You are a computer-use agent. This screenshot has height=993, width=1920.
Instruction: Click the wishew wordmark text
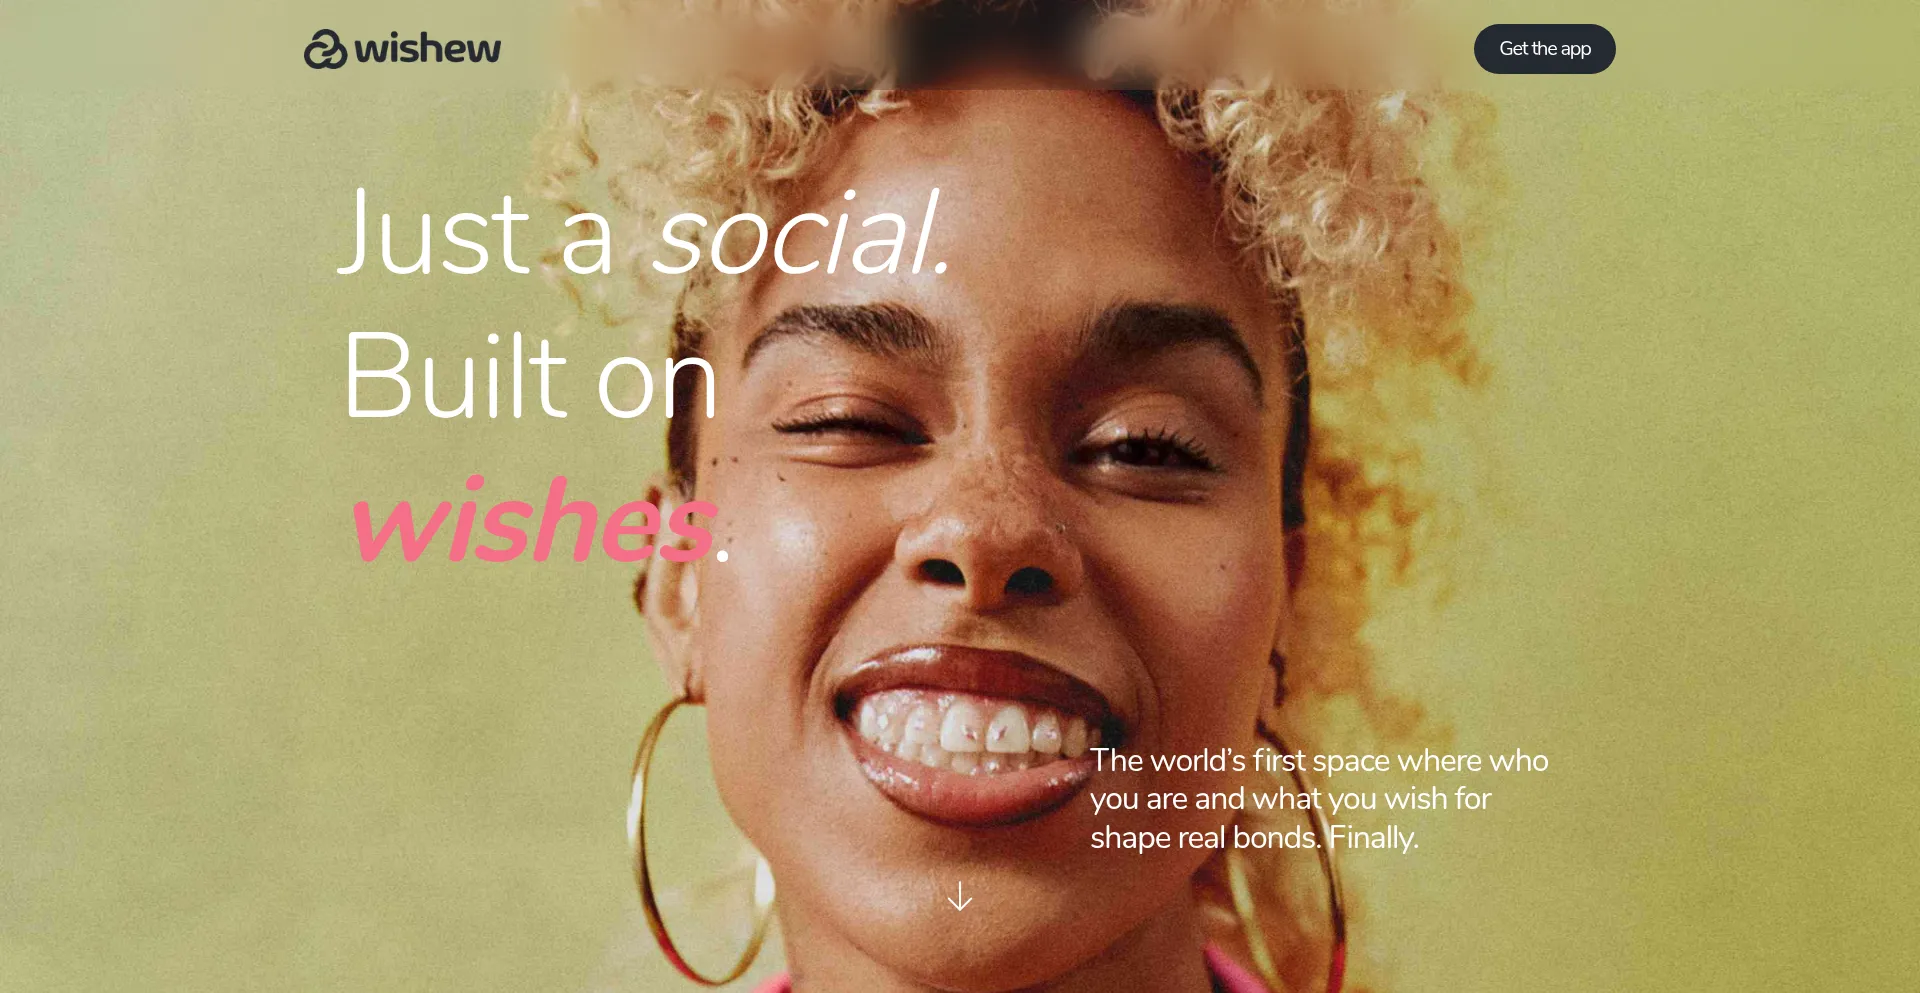pos(428,49)
